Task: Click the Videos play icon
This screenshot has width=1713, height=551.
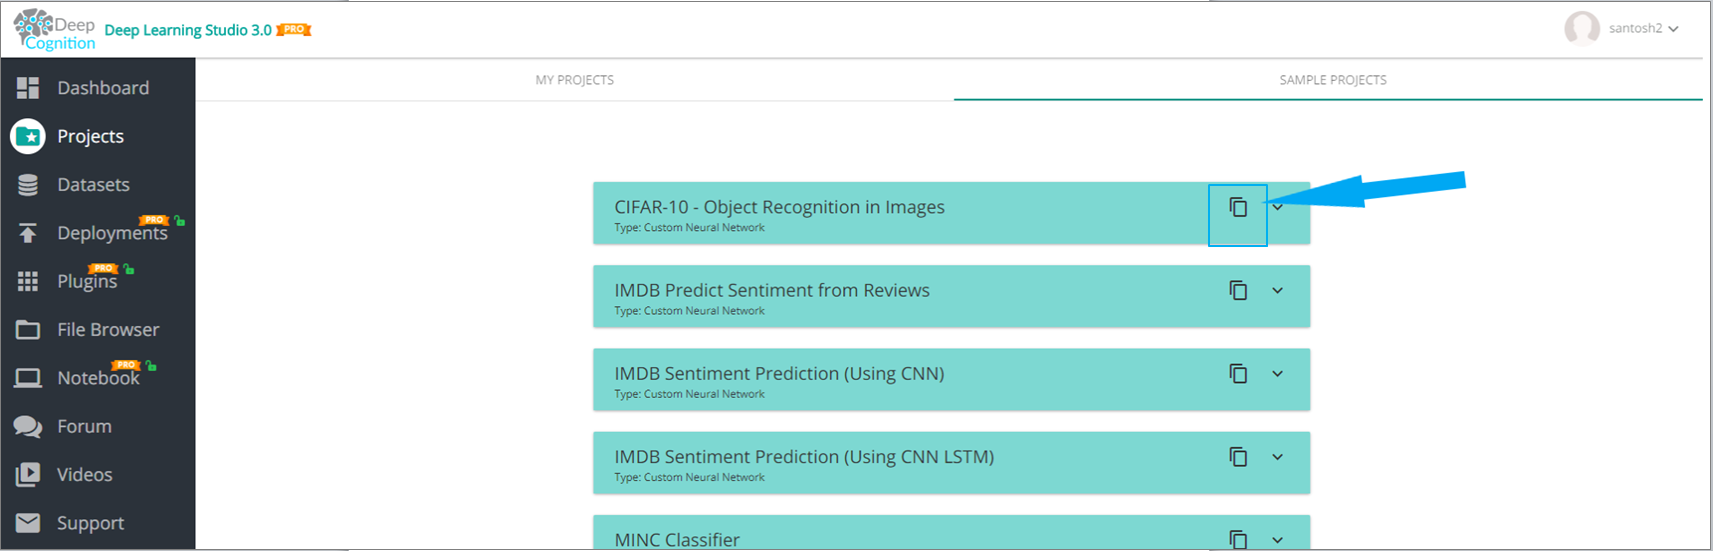Action: (28, 475)
